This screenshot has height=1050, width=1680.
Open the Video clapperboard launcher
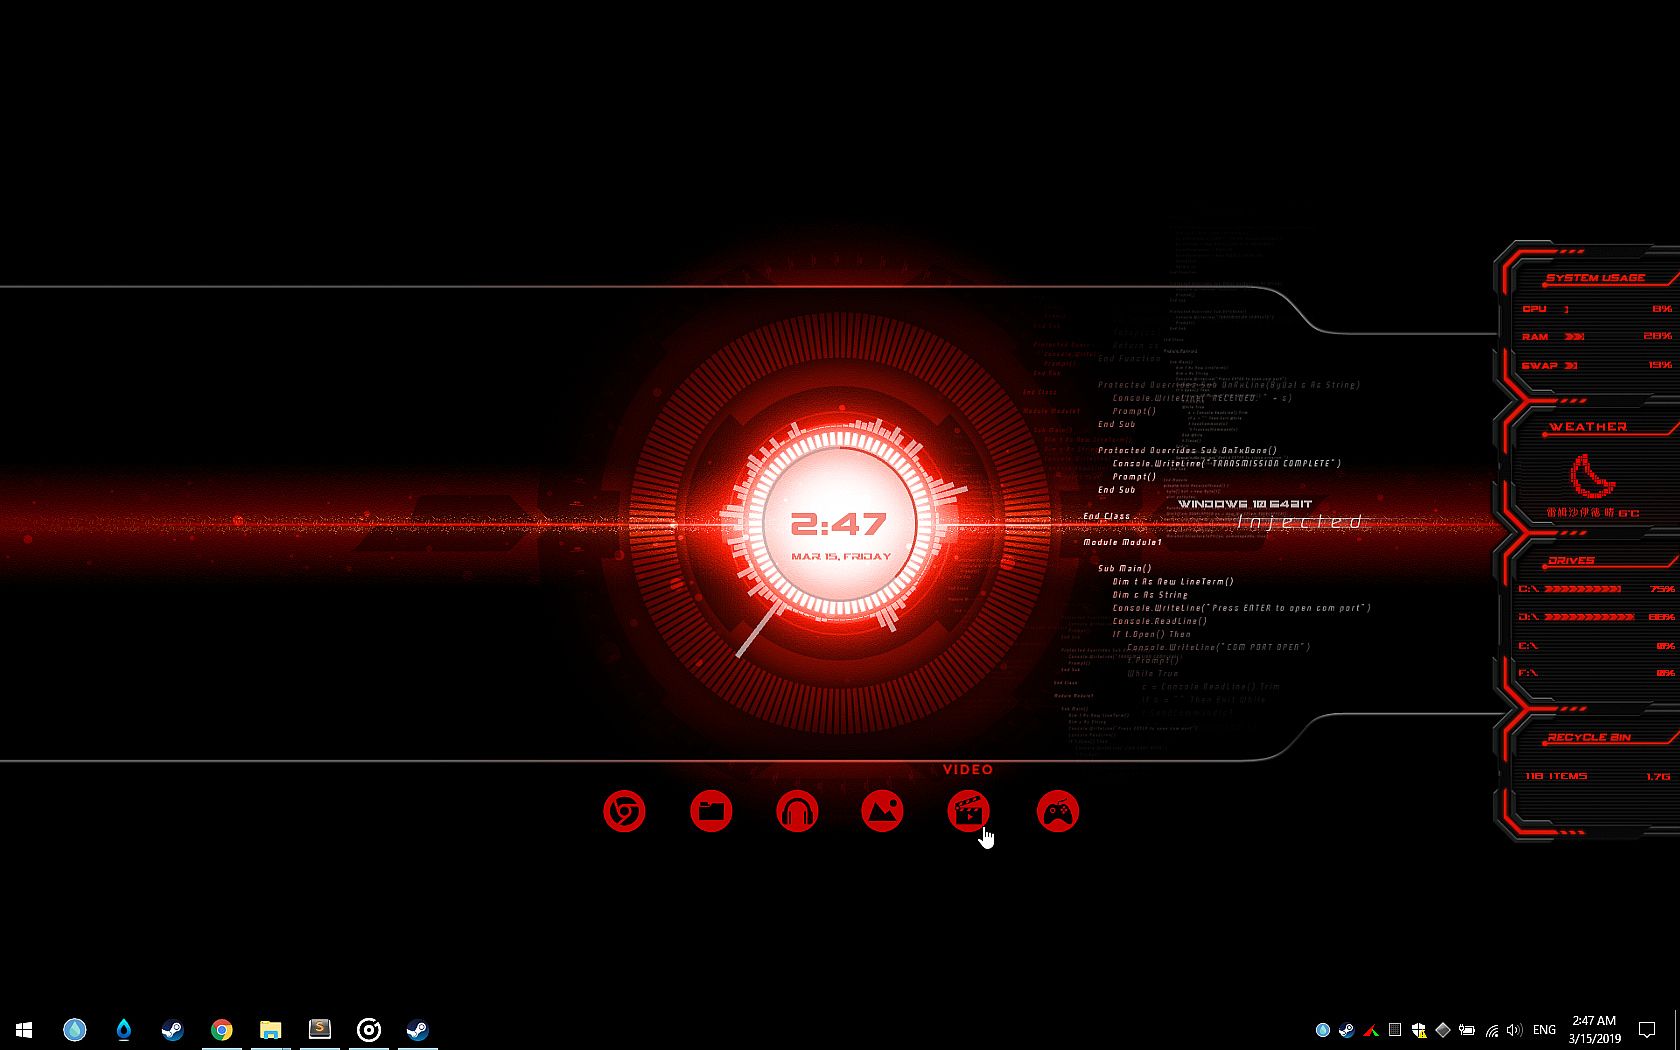point(968,811)
